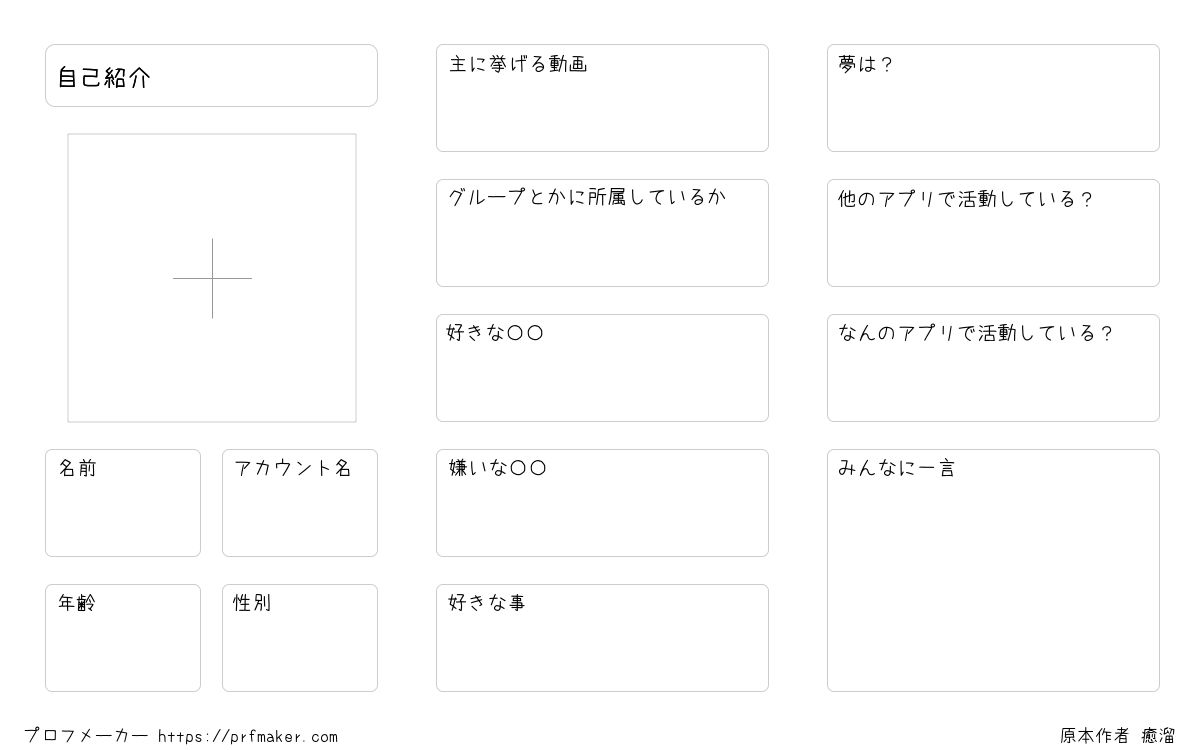Select the square profile image area
This screenshot has height=750, width=1200.
click(212, 278)
